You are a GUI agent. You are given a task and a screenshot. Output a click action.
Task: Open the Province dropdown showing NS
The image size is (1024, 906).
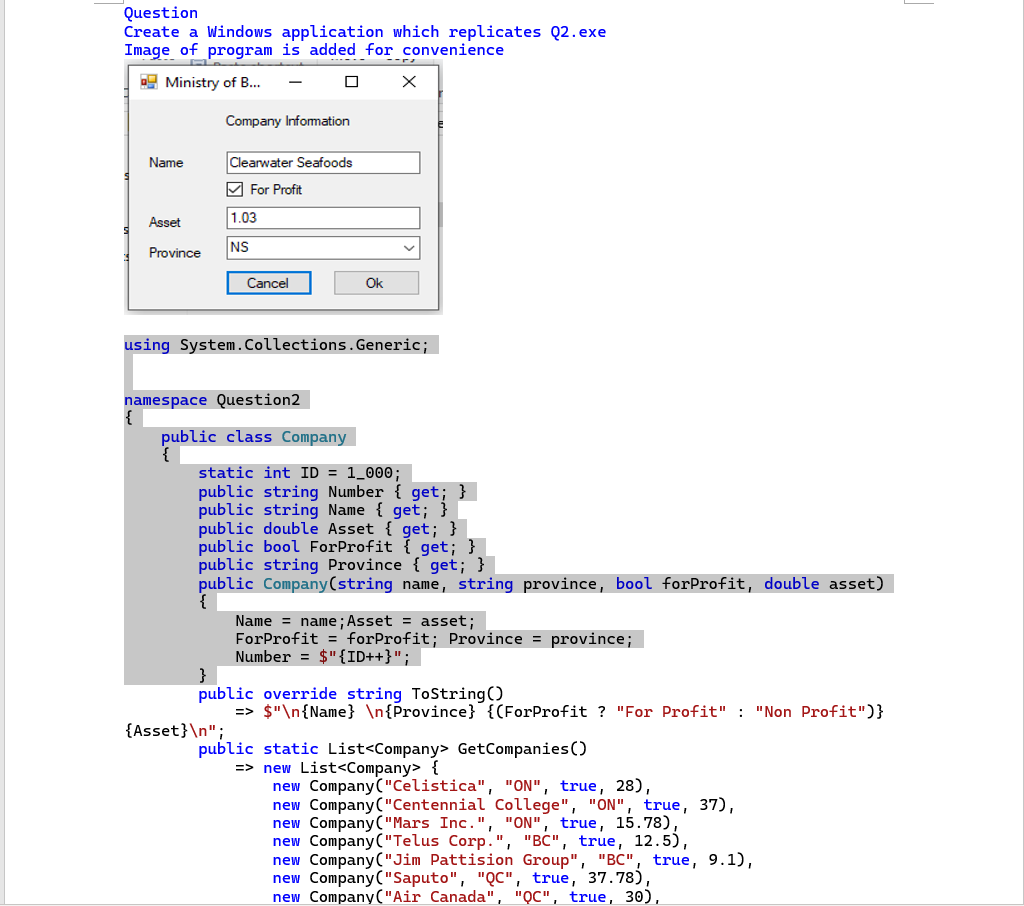[323, 248]
